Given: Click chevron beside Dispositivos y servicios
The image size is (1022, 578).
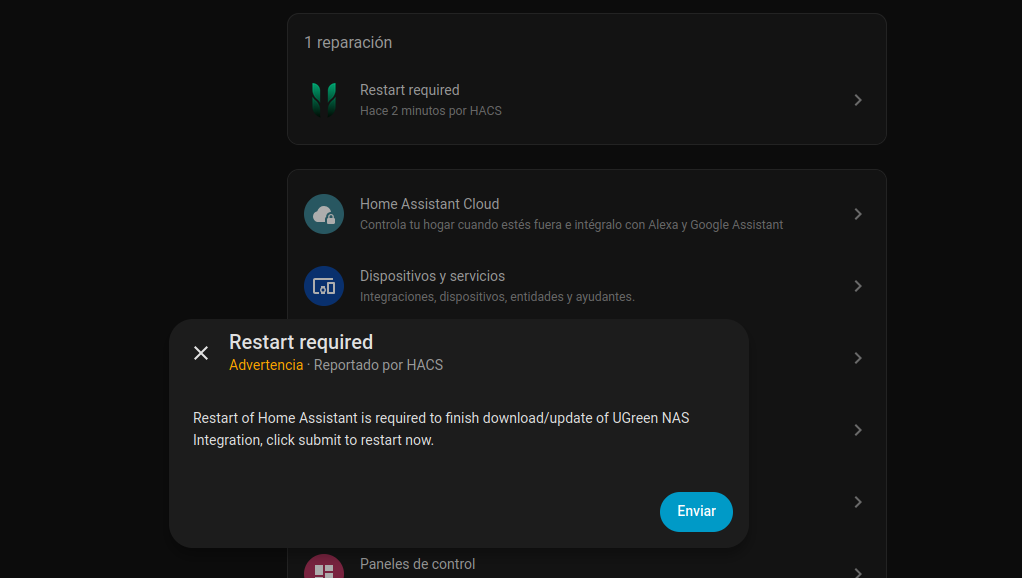Looking at the screenshot, I should point(857,286).
